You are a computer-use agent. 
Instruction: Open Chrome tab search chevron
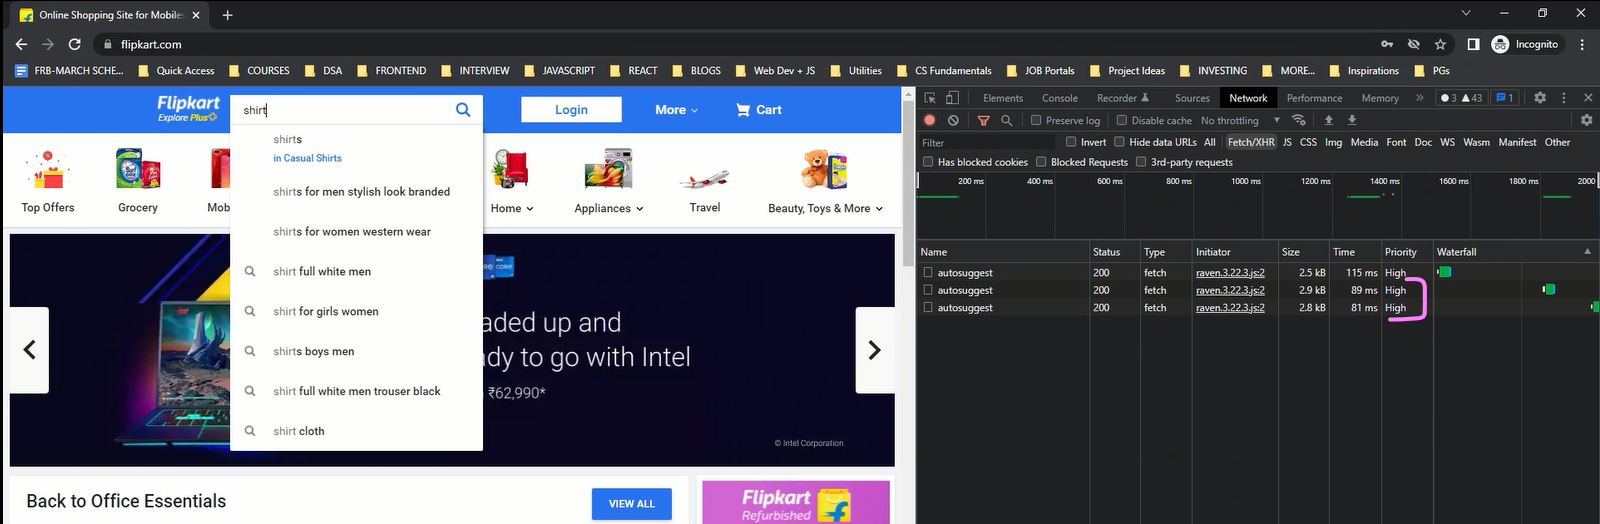1466,13
